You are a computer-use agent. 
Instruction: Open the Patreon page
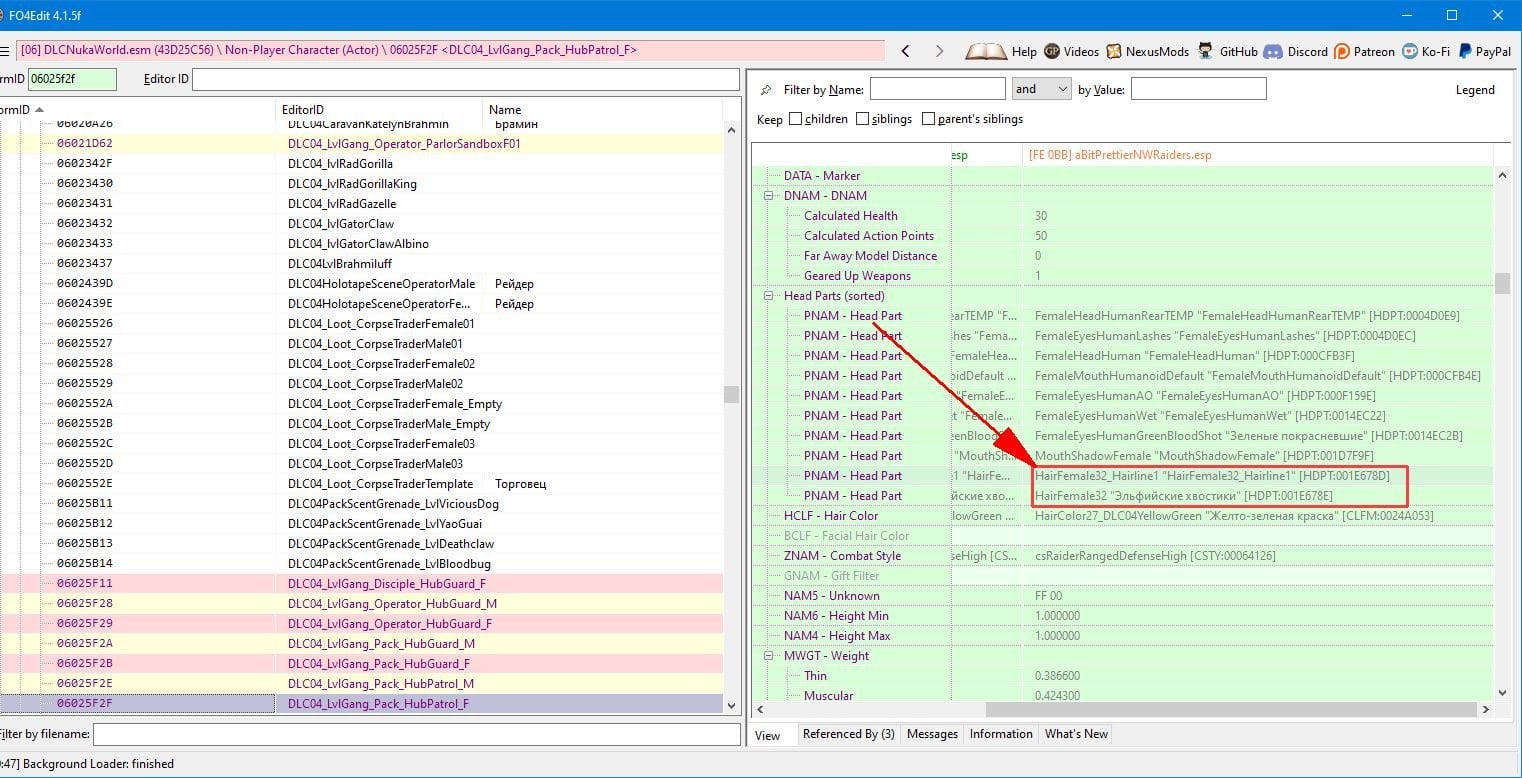tap(1364, 52)
